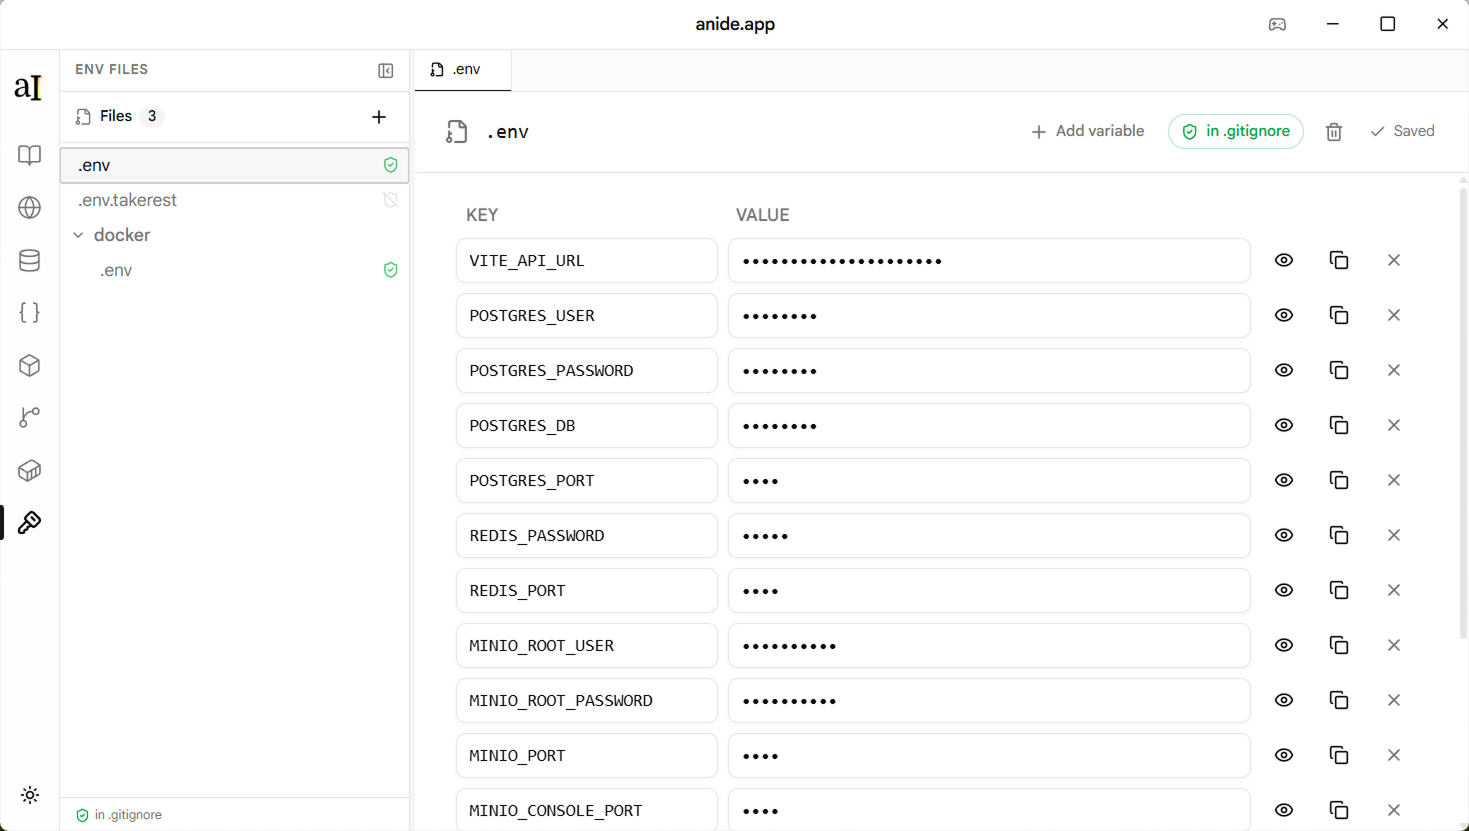Open the globe network sidebar icon
This screenshot has width=1469, height=831.
point(30,208)
